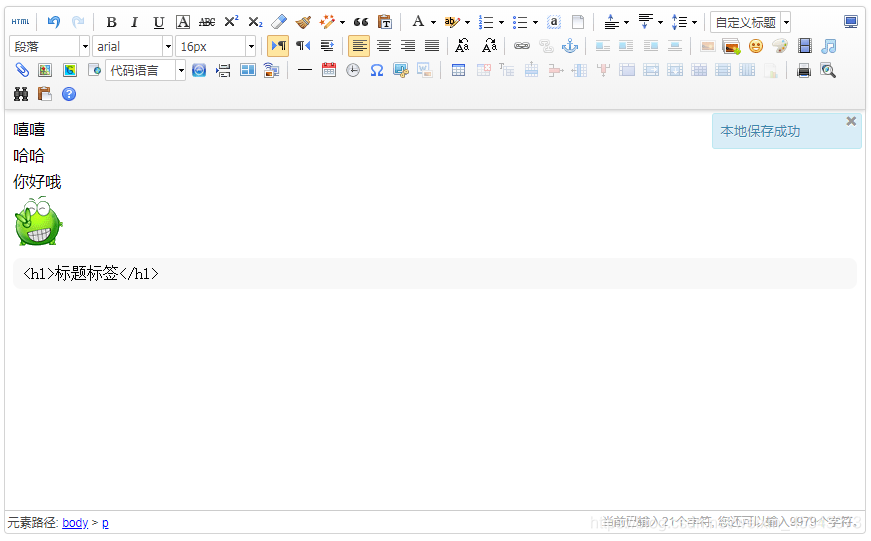871x541 pixels.
Task: Toggle strikethrough formatting
Action: 207,22
